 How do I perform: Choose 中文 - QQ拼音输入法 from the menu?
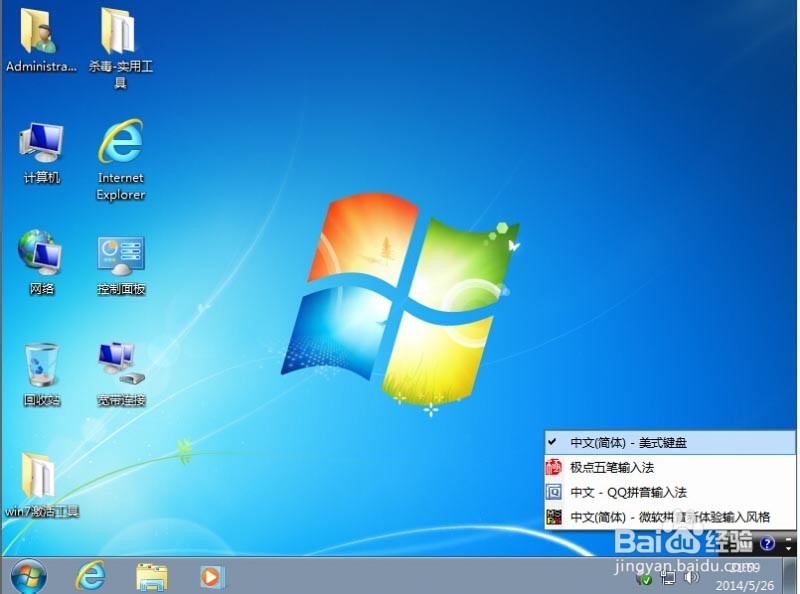pos(669,492)
